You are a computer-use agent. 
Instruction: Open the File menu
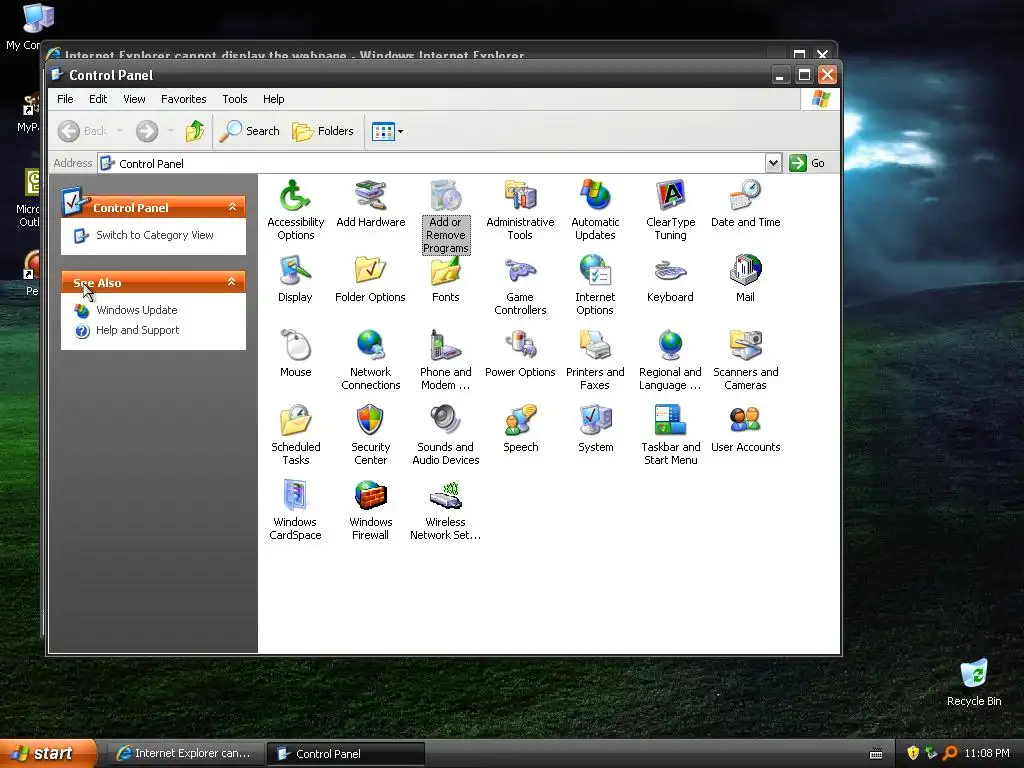pos(65,99)
